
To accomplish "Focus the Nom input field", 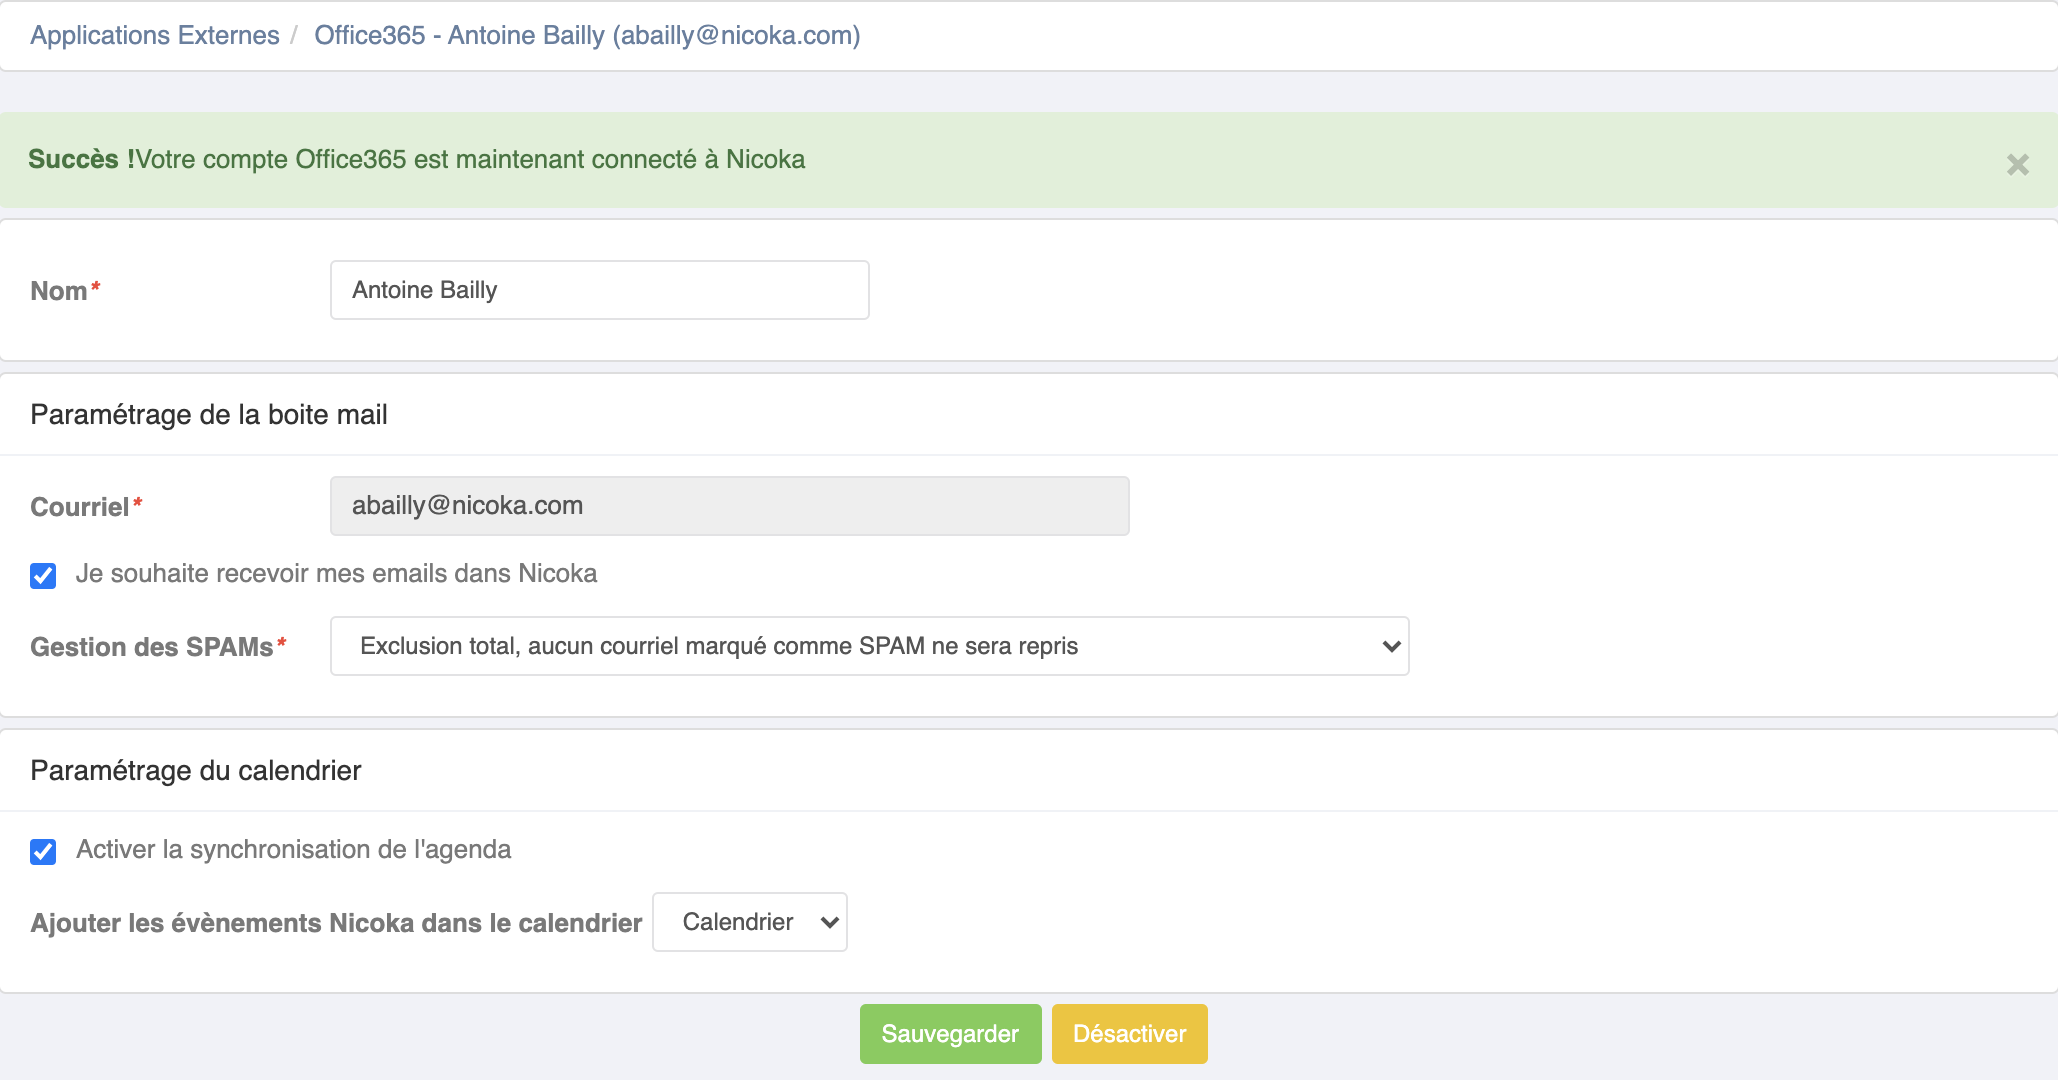I will tap(600, 290).
